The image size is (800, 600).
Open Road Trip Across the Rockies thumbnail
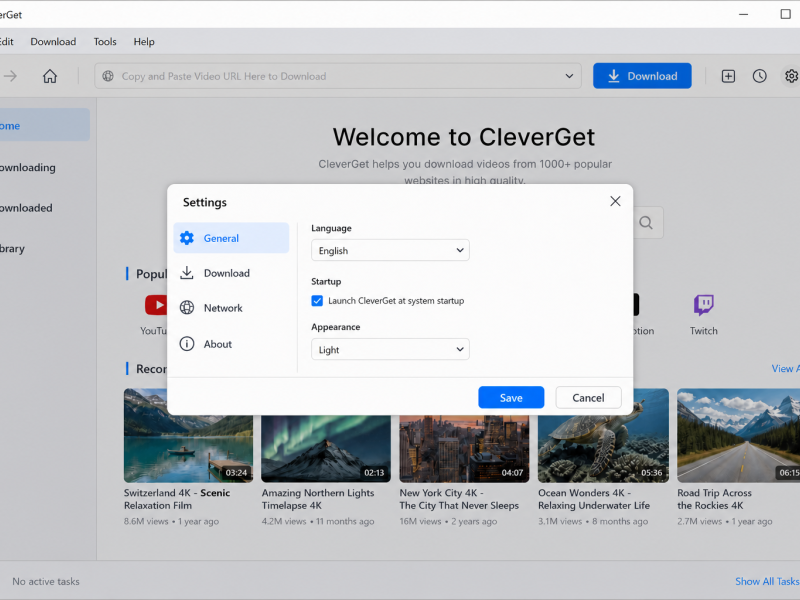(738, 435)
